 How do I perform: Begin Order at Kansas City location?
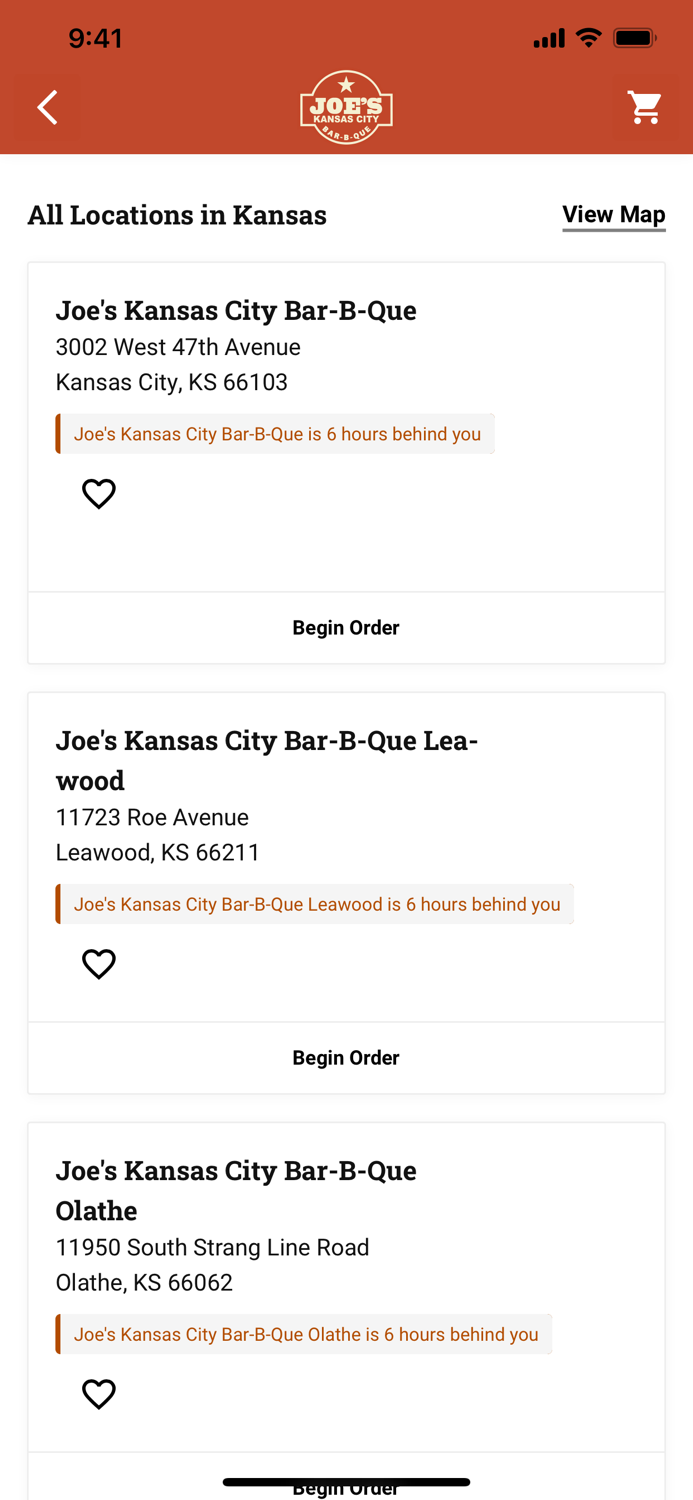pos(346,627)
